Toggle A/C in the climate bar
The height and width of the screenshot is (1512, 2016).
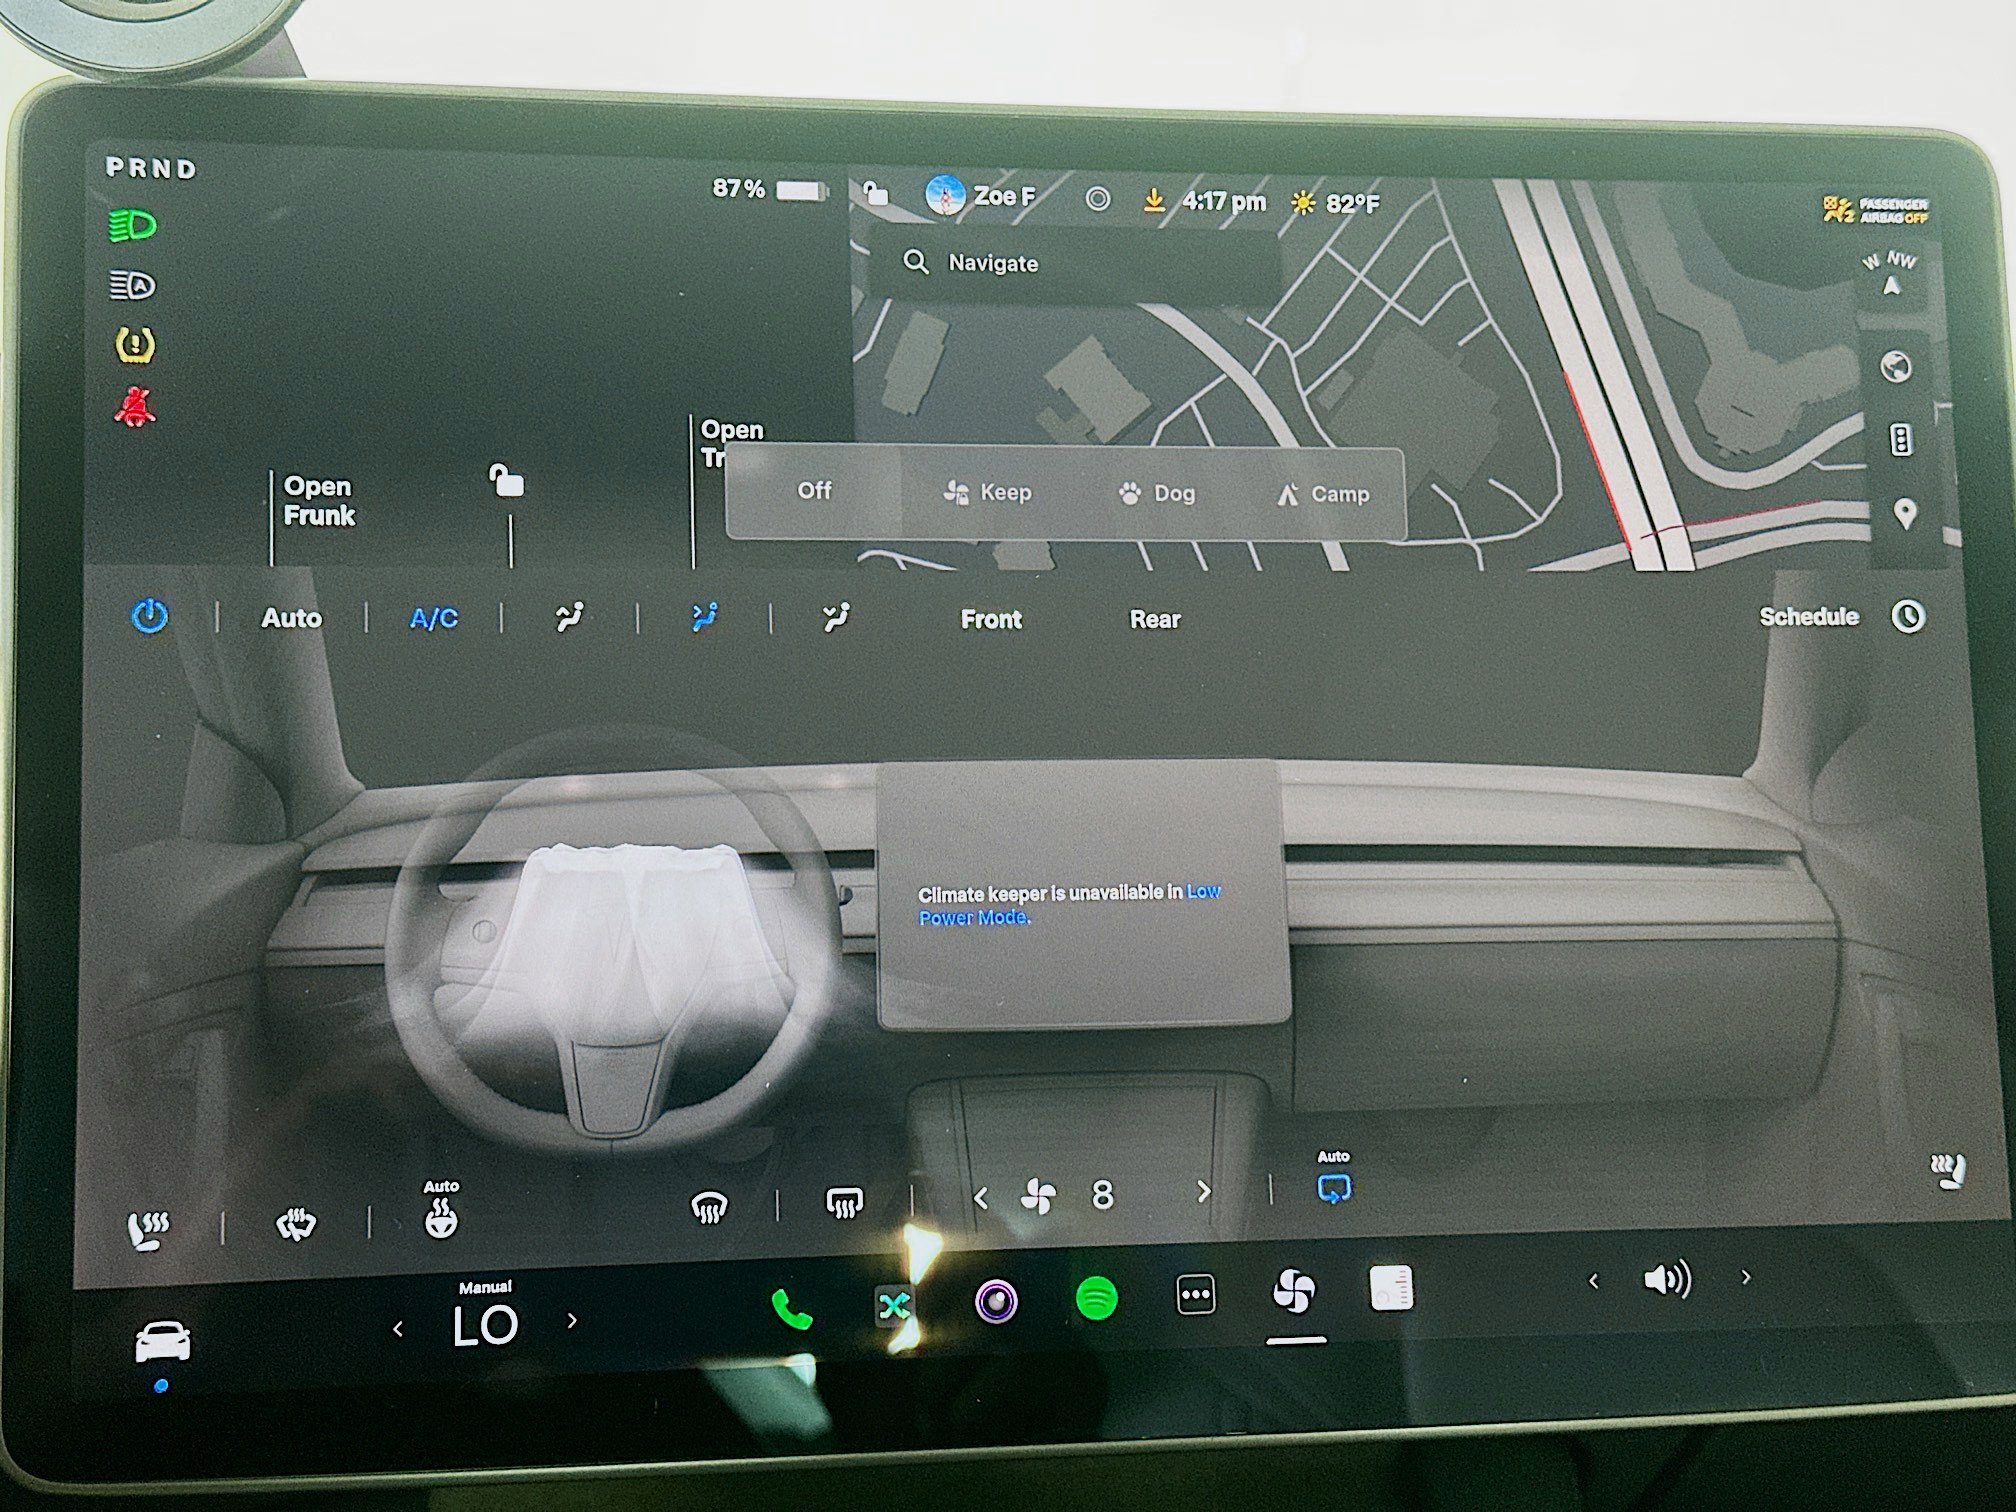pos(434,619)
